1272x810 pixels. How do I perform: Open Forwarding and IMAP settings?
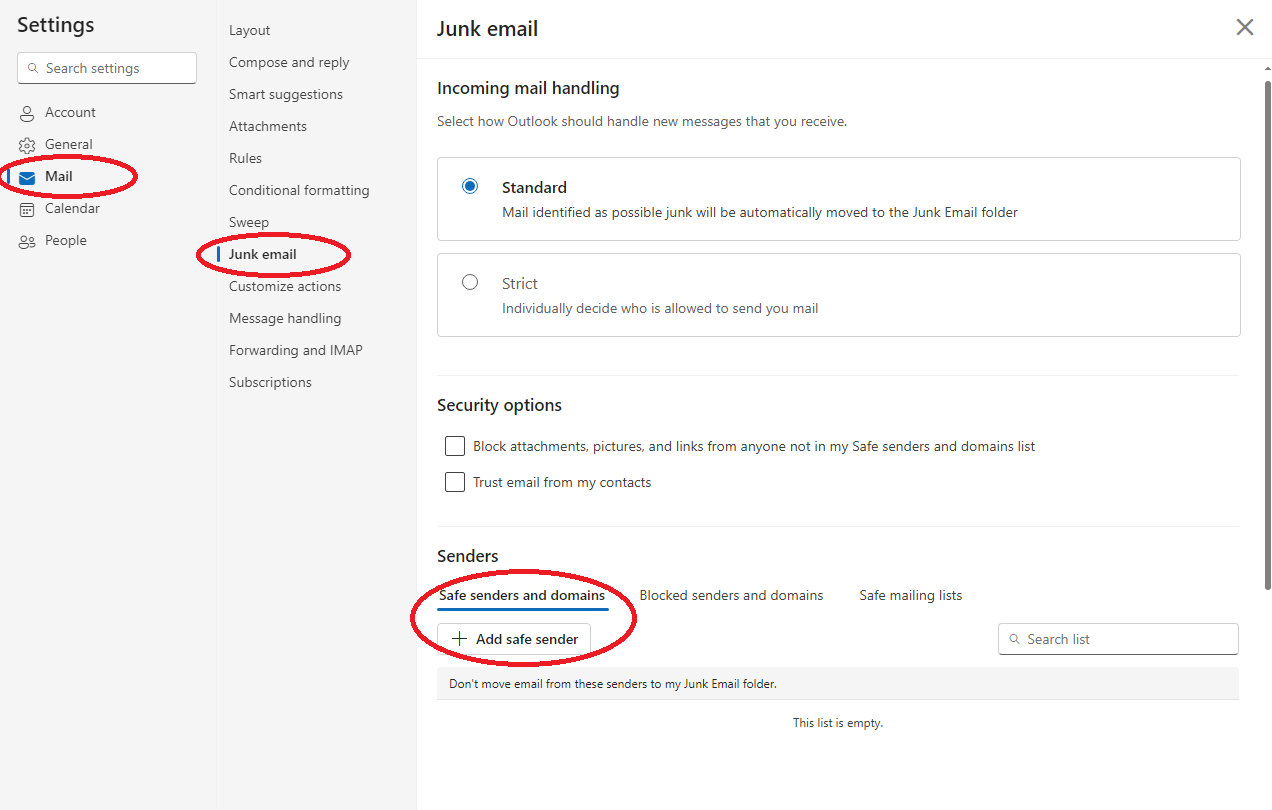pos(295,350)
